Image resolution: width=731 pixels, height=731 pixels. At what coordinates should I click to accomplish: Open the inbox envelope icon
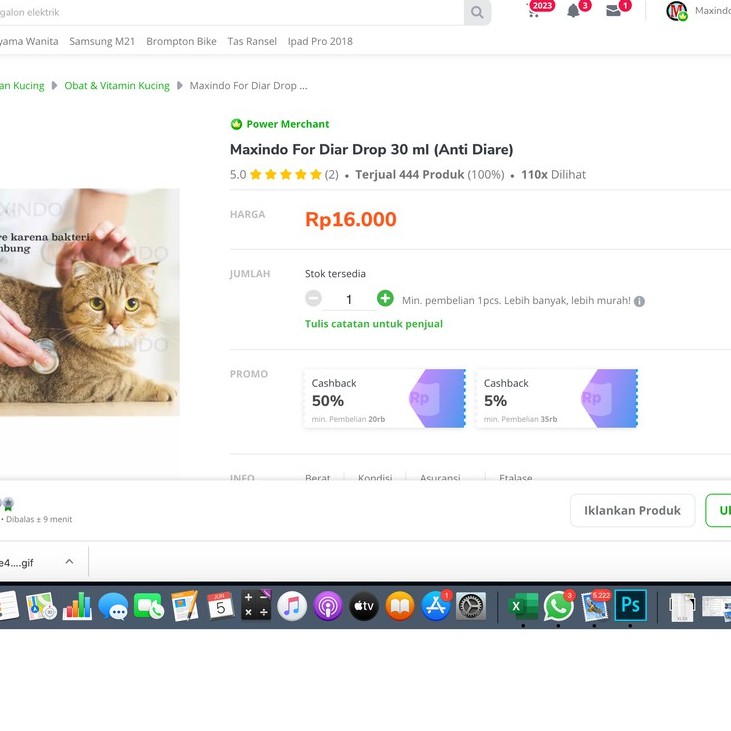(x=613, y=11)
